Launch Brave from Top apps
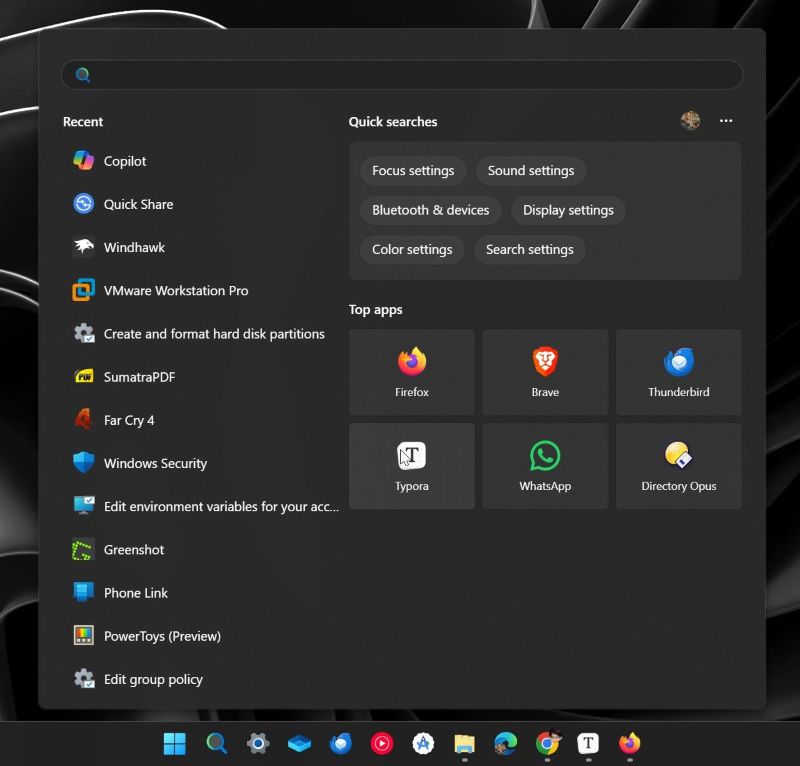800x766 pixels. pos(545,372)
